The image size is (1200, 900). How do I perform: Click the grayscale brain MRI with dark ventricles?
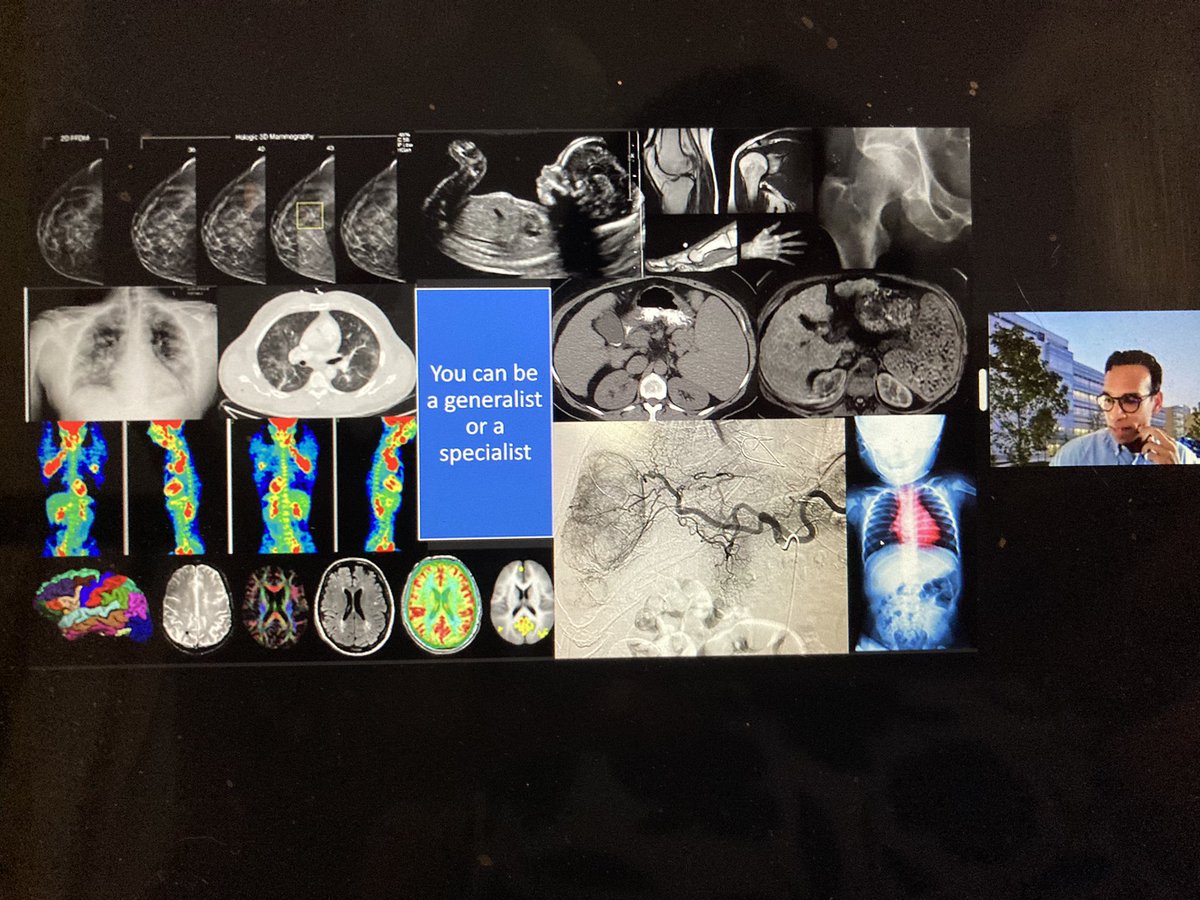354,606
